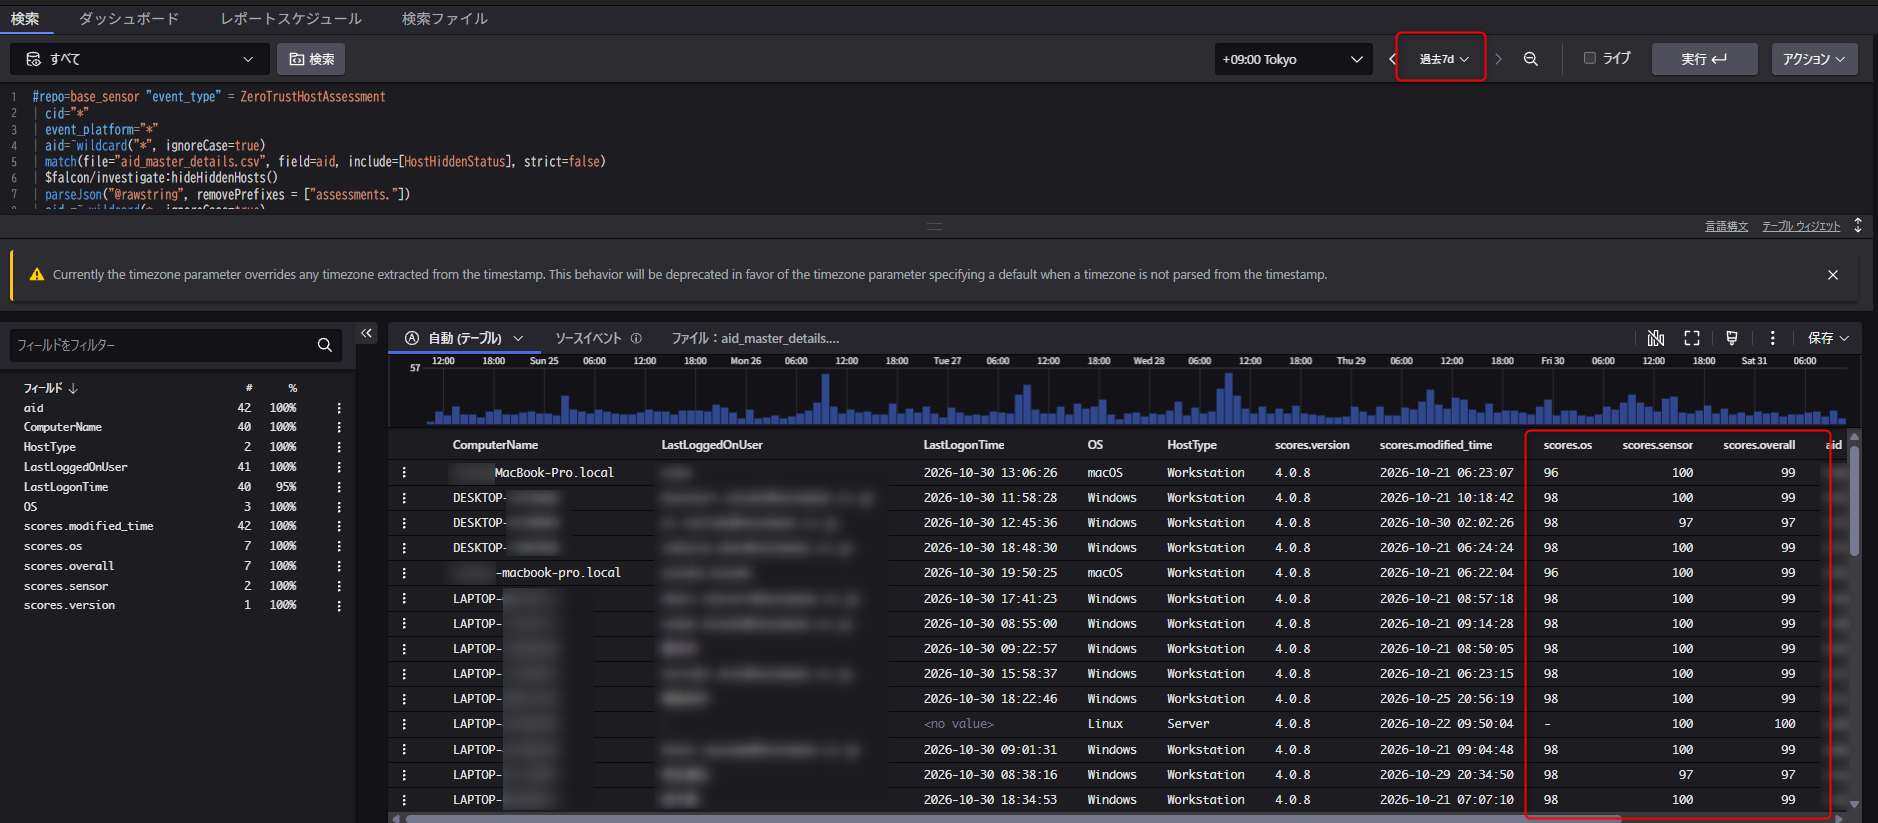Viewport: 1878px width, 823px height.
Task: Go to the 検索ファイル tab
Action: [445, 19]
